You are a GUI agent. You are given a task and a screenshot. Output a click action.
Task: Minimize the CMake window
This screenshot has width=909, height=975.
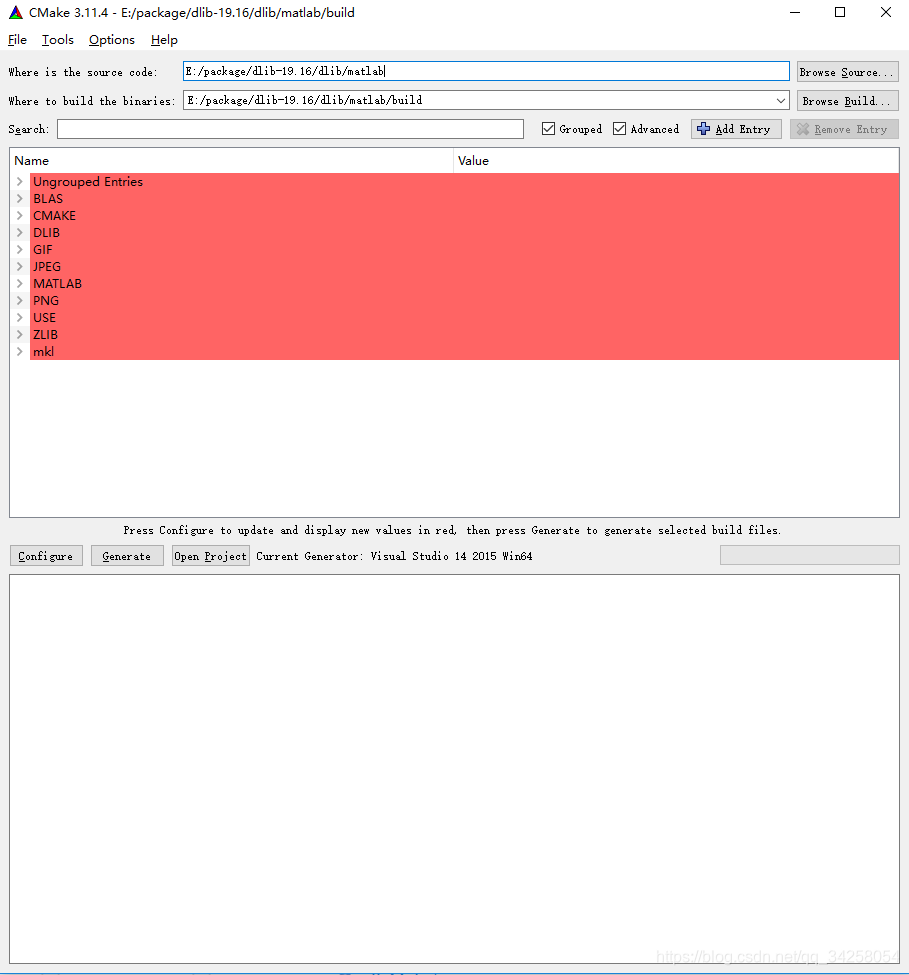(x=795, y=12)
